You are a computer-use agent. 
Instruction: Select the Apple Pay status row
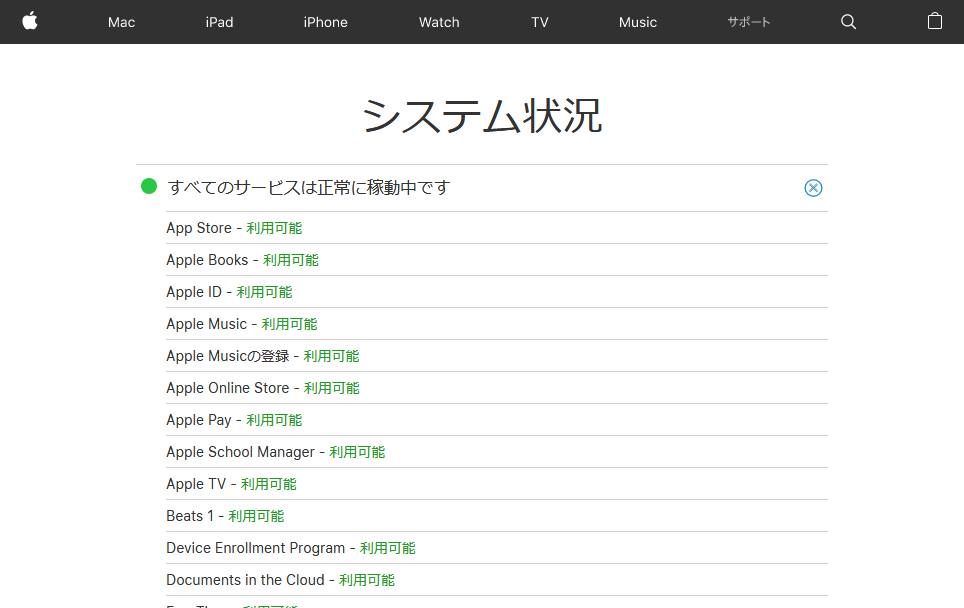click(x=497, y=420)
